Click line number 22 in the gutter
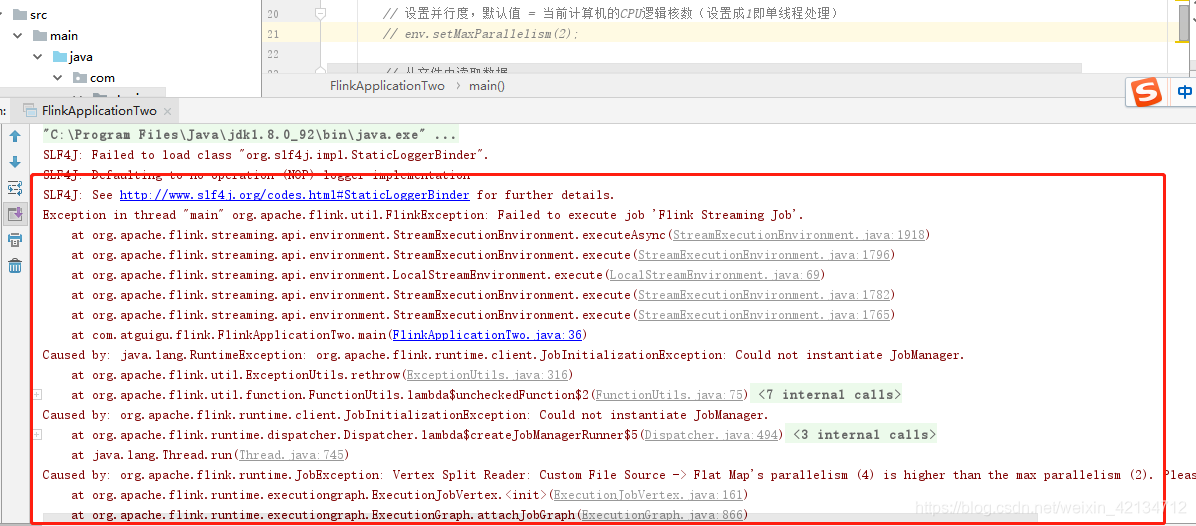 (274, 55)
